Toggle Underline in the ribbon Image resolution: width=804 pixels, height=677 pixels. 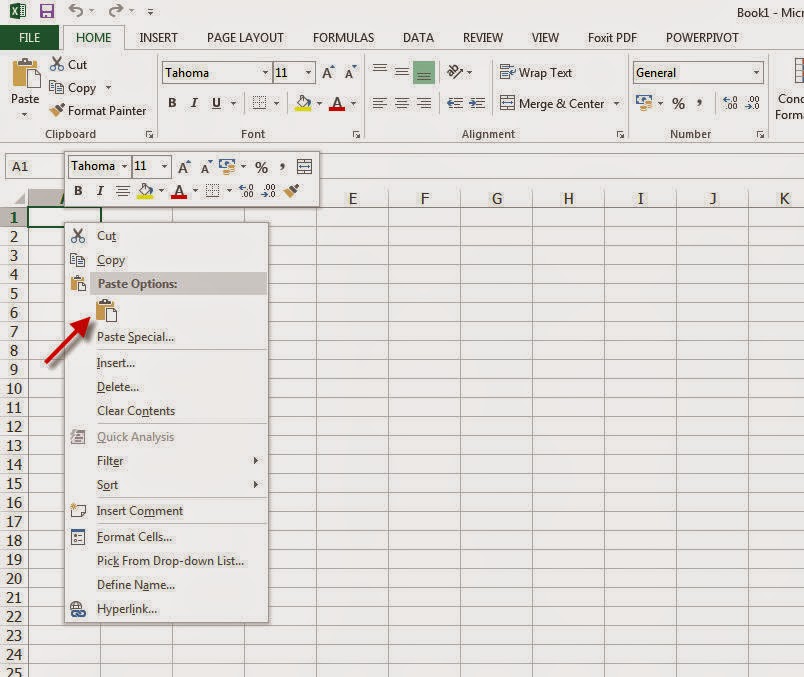tap(216, 103)
